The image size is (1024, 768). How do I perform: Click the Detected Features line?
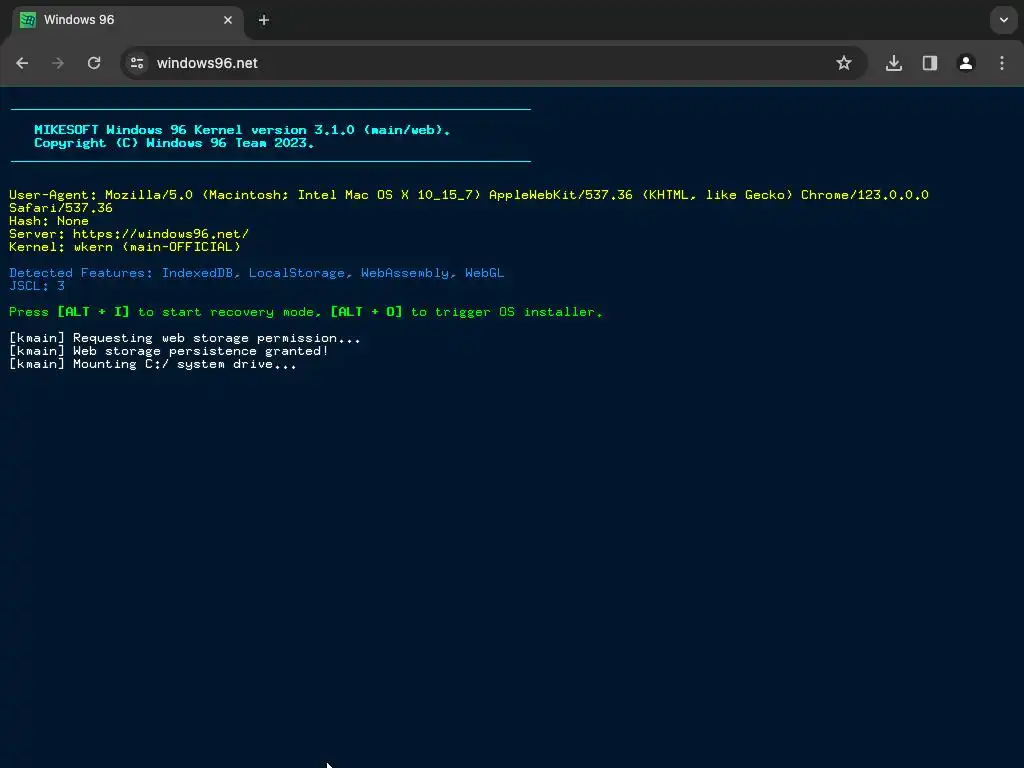point(257,273)
